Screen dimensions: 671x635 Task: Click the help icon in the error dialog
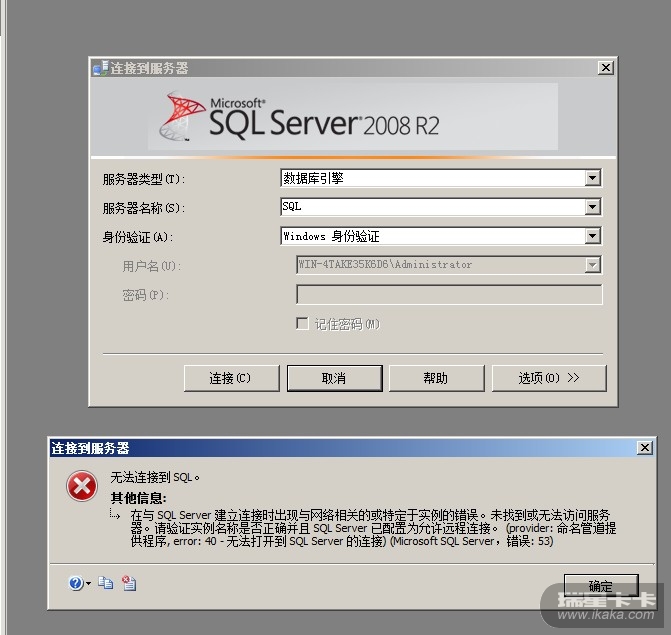76,583
